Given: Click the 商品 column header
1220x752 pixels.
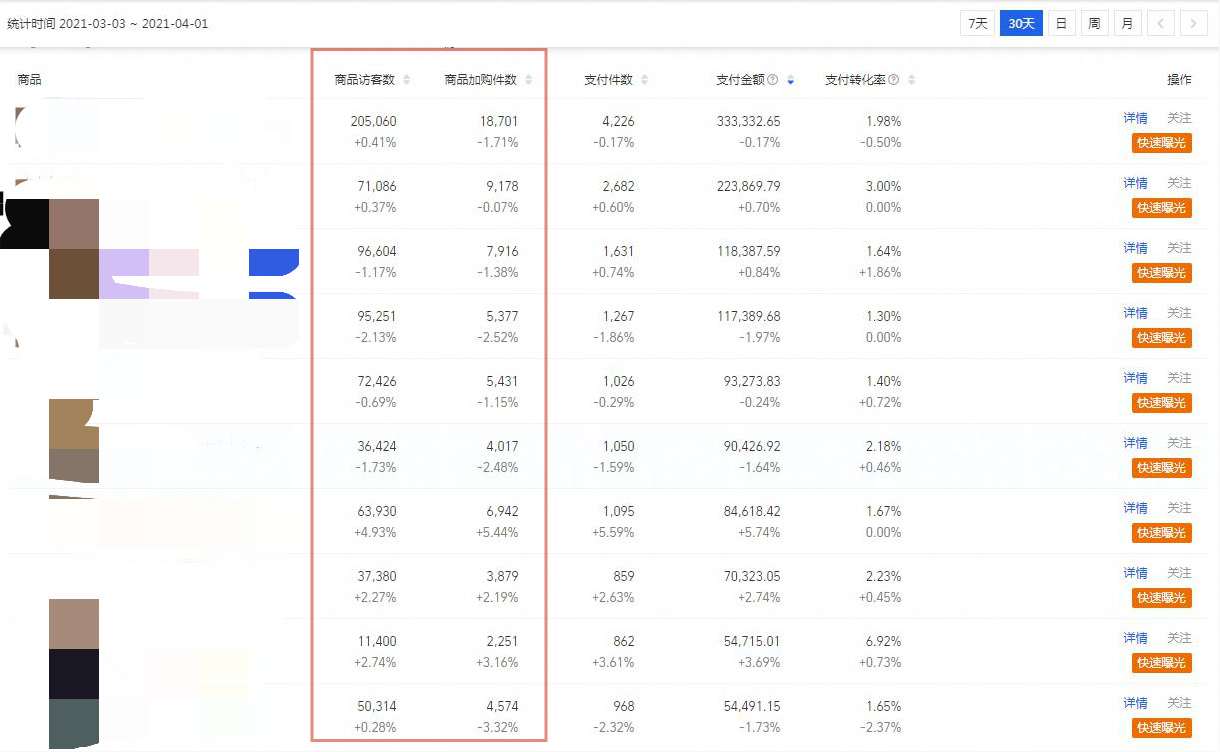Looking at the screenshot, I should point(30,80).
